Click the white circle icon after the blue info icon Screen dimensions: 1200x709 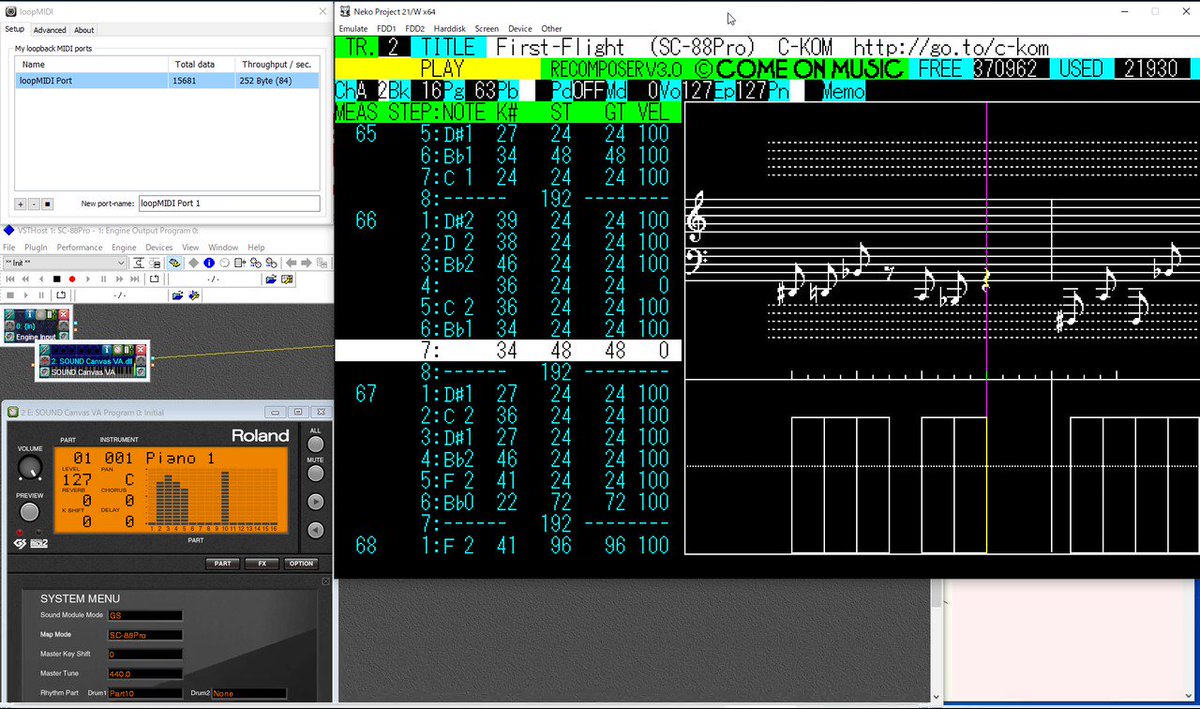click(x=225, y=263)
